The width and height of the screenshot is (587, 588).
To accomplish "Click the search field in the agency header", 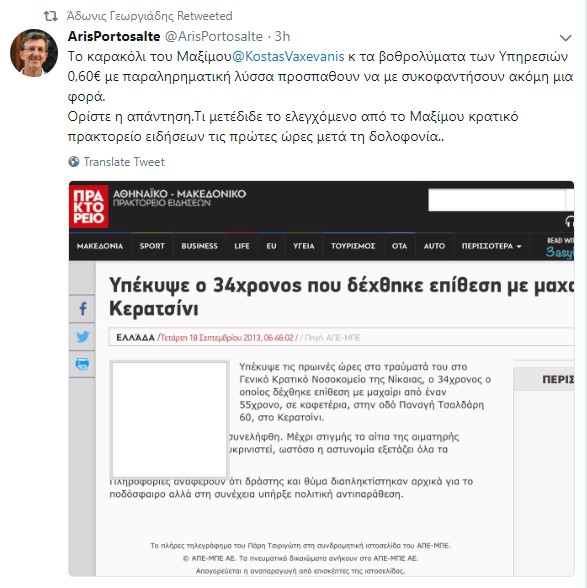I will tap(497, 200).
